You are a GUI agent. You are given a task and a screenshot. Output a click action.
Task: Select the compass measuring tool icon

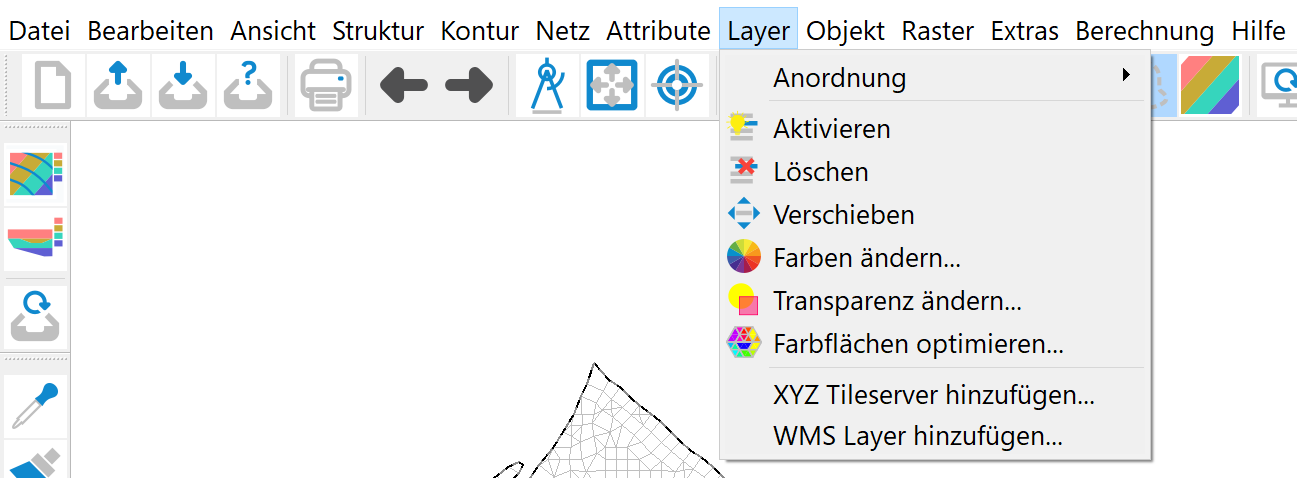coord(547,85)
